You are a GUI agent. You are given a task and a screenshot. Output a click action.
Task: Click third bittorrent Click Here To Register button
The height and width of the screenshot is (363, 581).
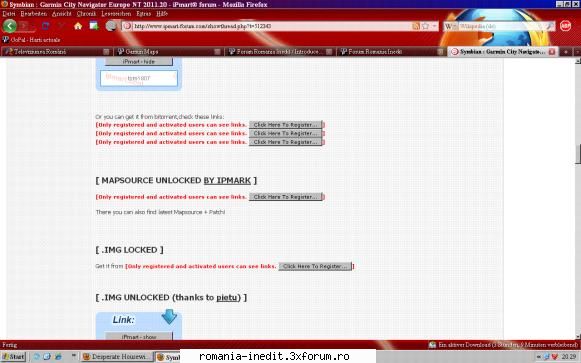[285, 142]
